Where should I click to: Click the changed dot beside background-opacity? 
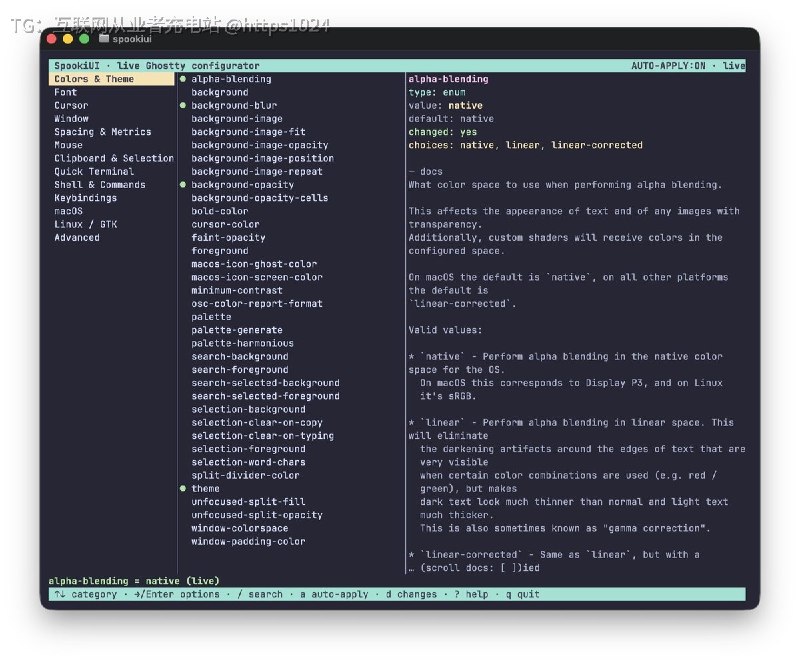coord(183,185)
